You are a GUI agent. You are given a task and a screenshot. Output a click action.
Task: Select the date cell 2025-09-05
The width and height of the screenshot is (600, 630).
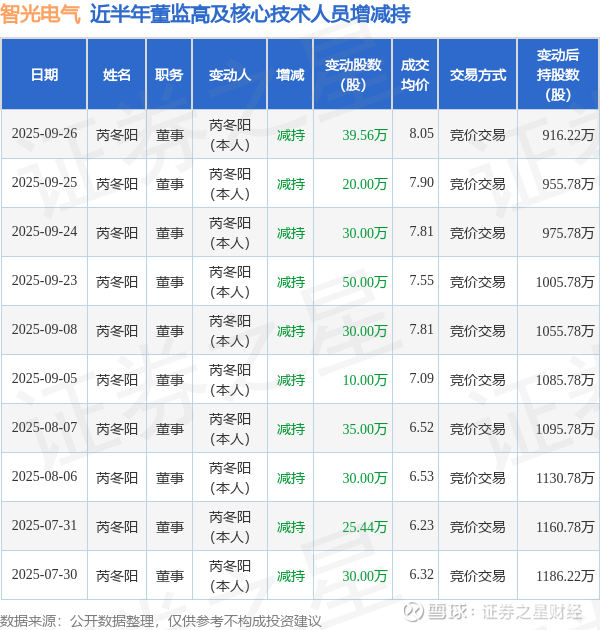tap(44, 379)
